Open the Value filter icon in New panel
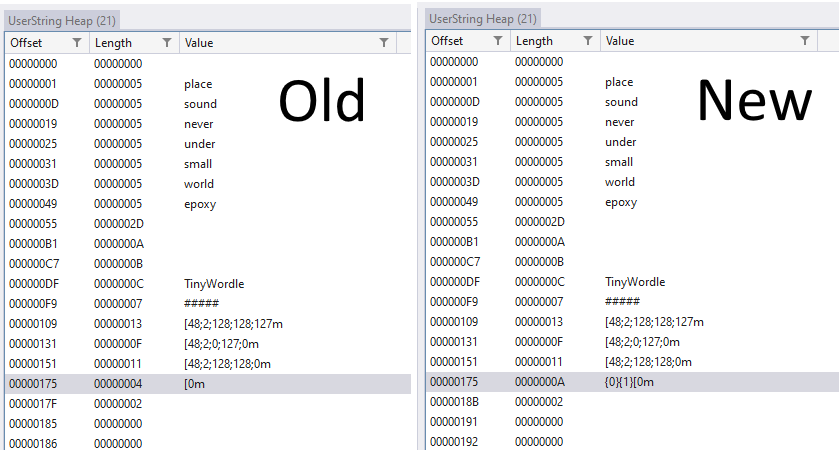The width and height of the screenshot is (839, 455). 805,41
